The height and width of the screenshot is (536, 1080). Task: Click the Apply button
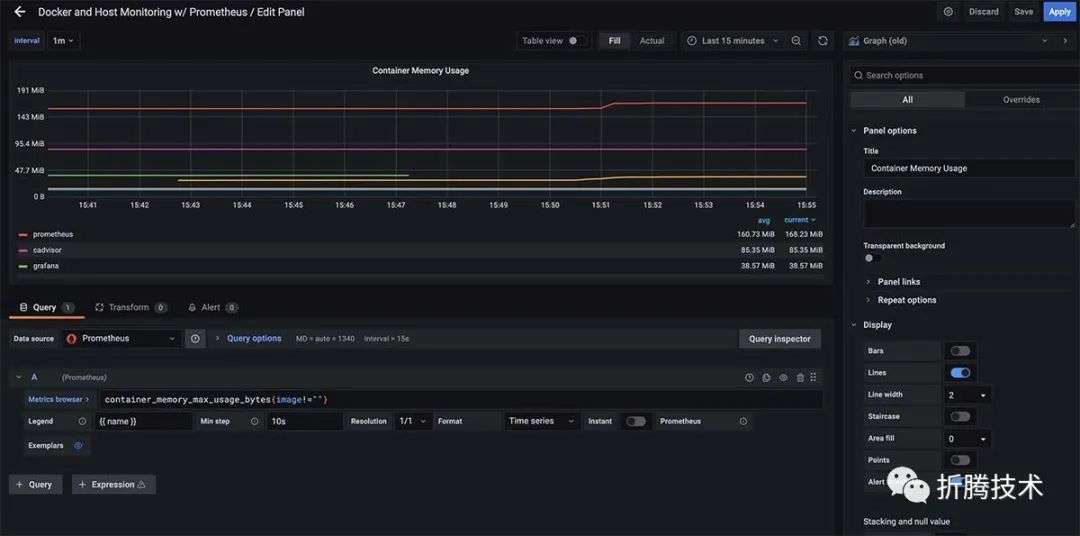click(x=1059, y=12)
